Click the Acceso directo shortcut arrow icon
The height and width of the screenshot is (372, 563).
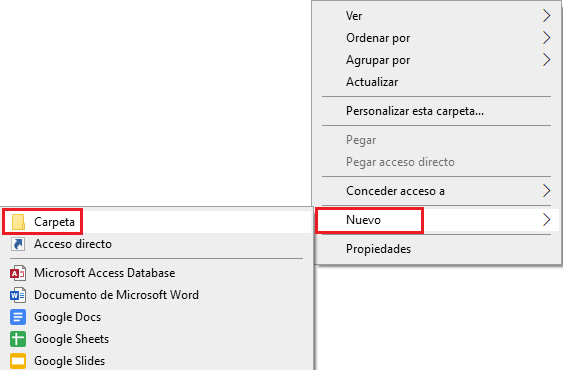(x=18, y=244)
